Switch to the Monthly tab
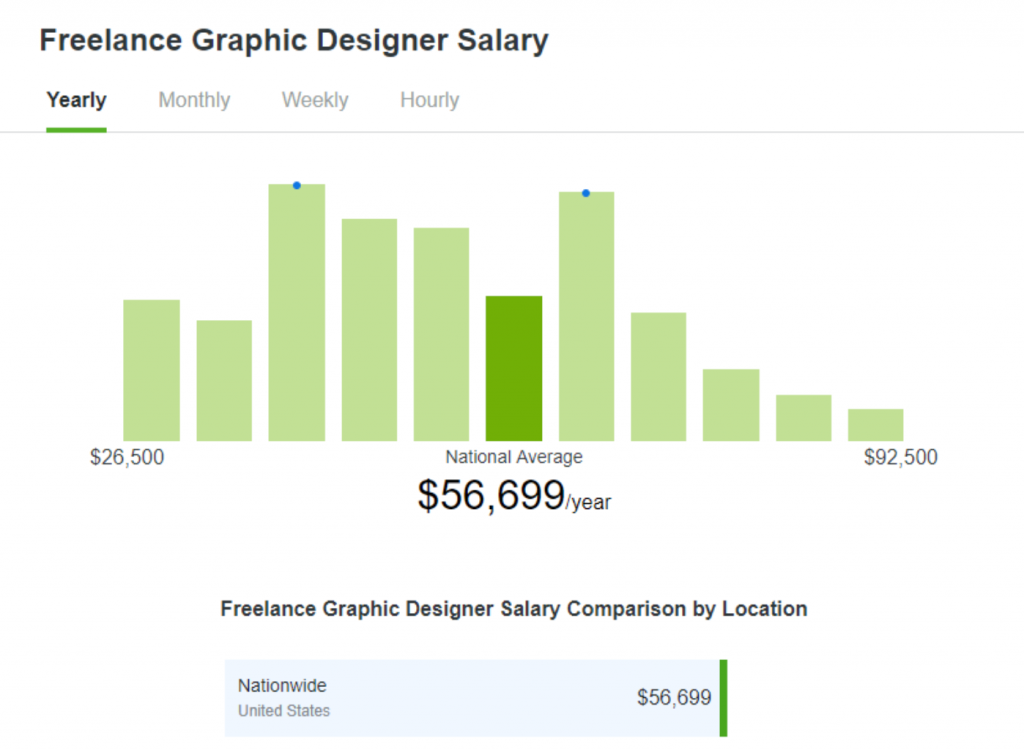Viewport: 1024px width, 750px height. [x=193, y=100]
